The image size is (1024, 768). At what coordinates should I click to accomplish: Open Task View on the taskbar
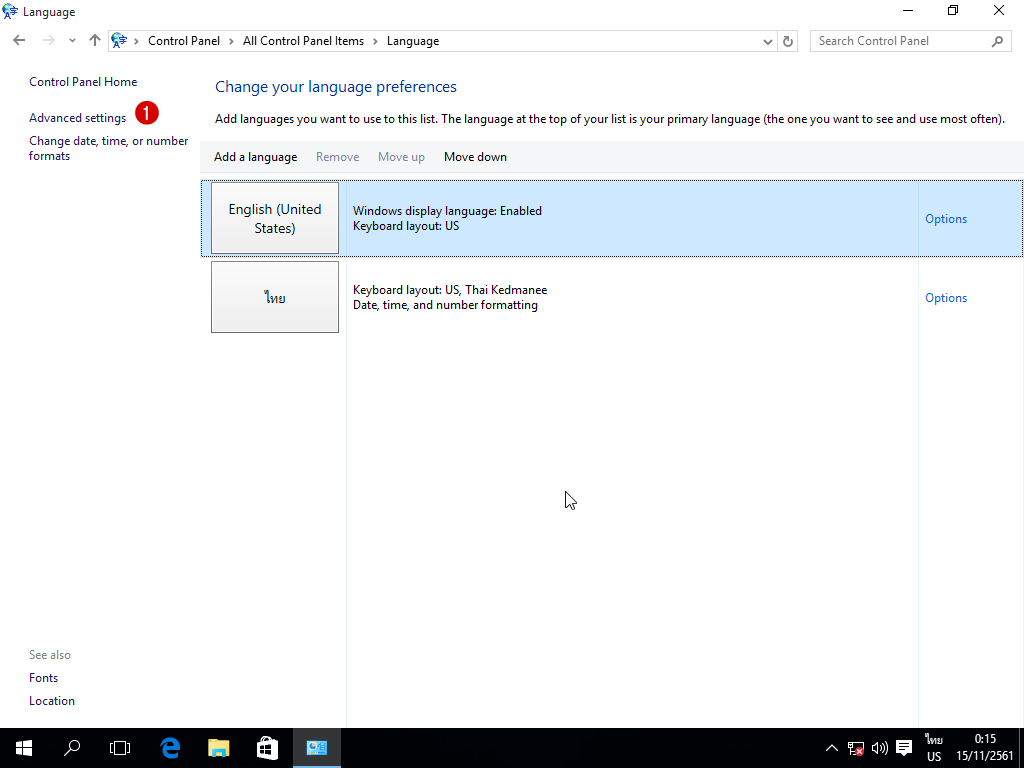(120, 747)
